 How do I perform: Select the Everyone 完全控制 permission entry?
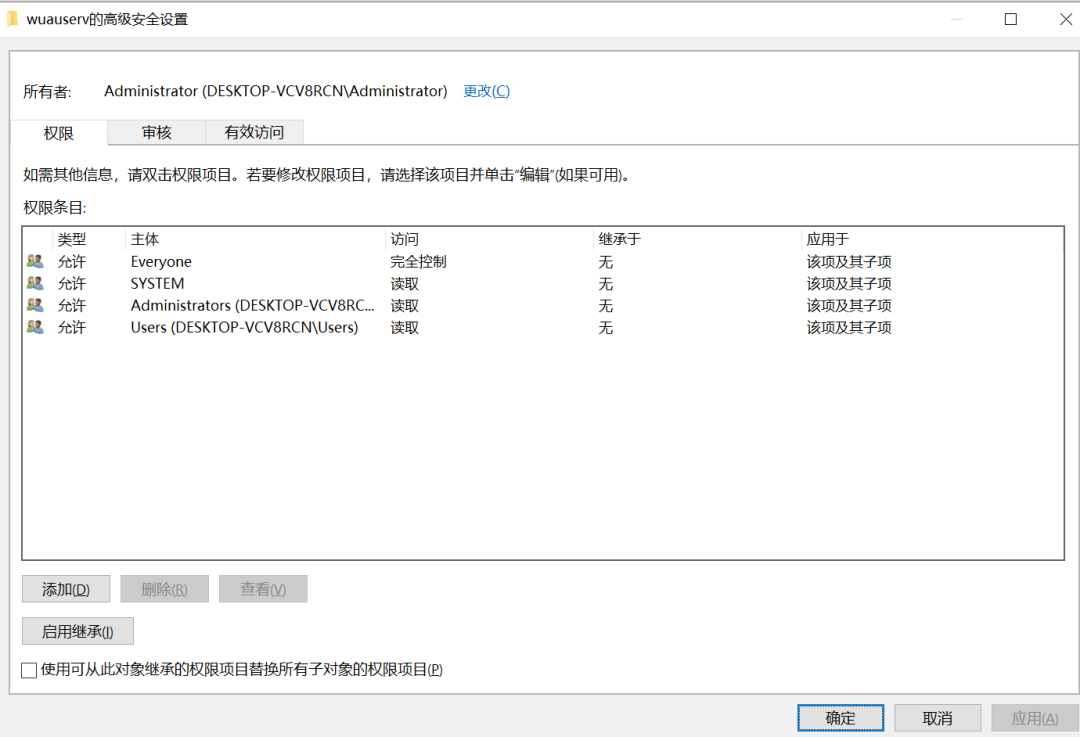tap(417, 262)
